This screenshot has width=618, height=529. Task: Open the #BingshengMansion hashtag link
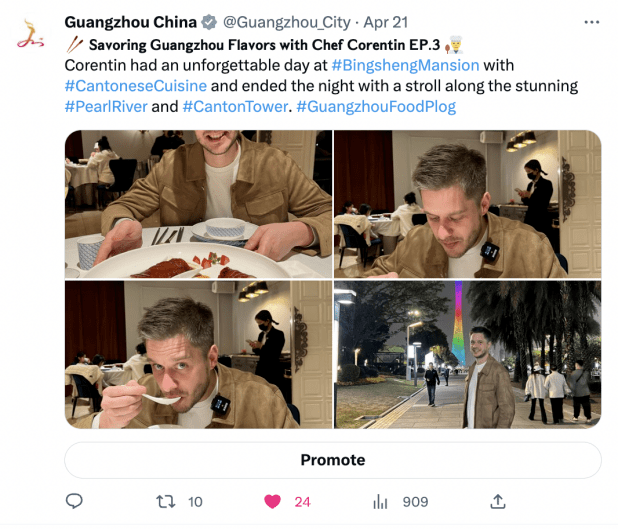click(x=405, y=65)
